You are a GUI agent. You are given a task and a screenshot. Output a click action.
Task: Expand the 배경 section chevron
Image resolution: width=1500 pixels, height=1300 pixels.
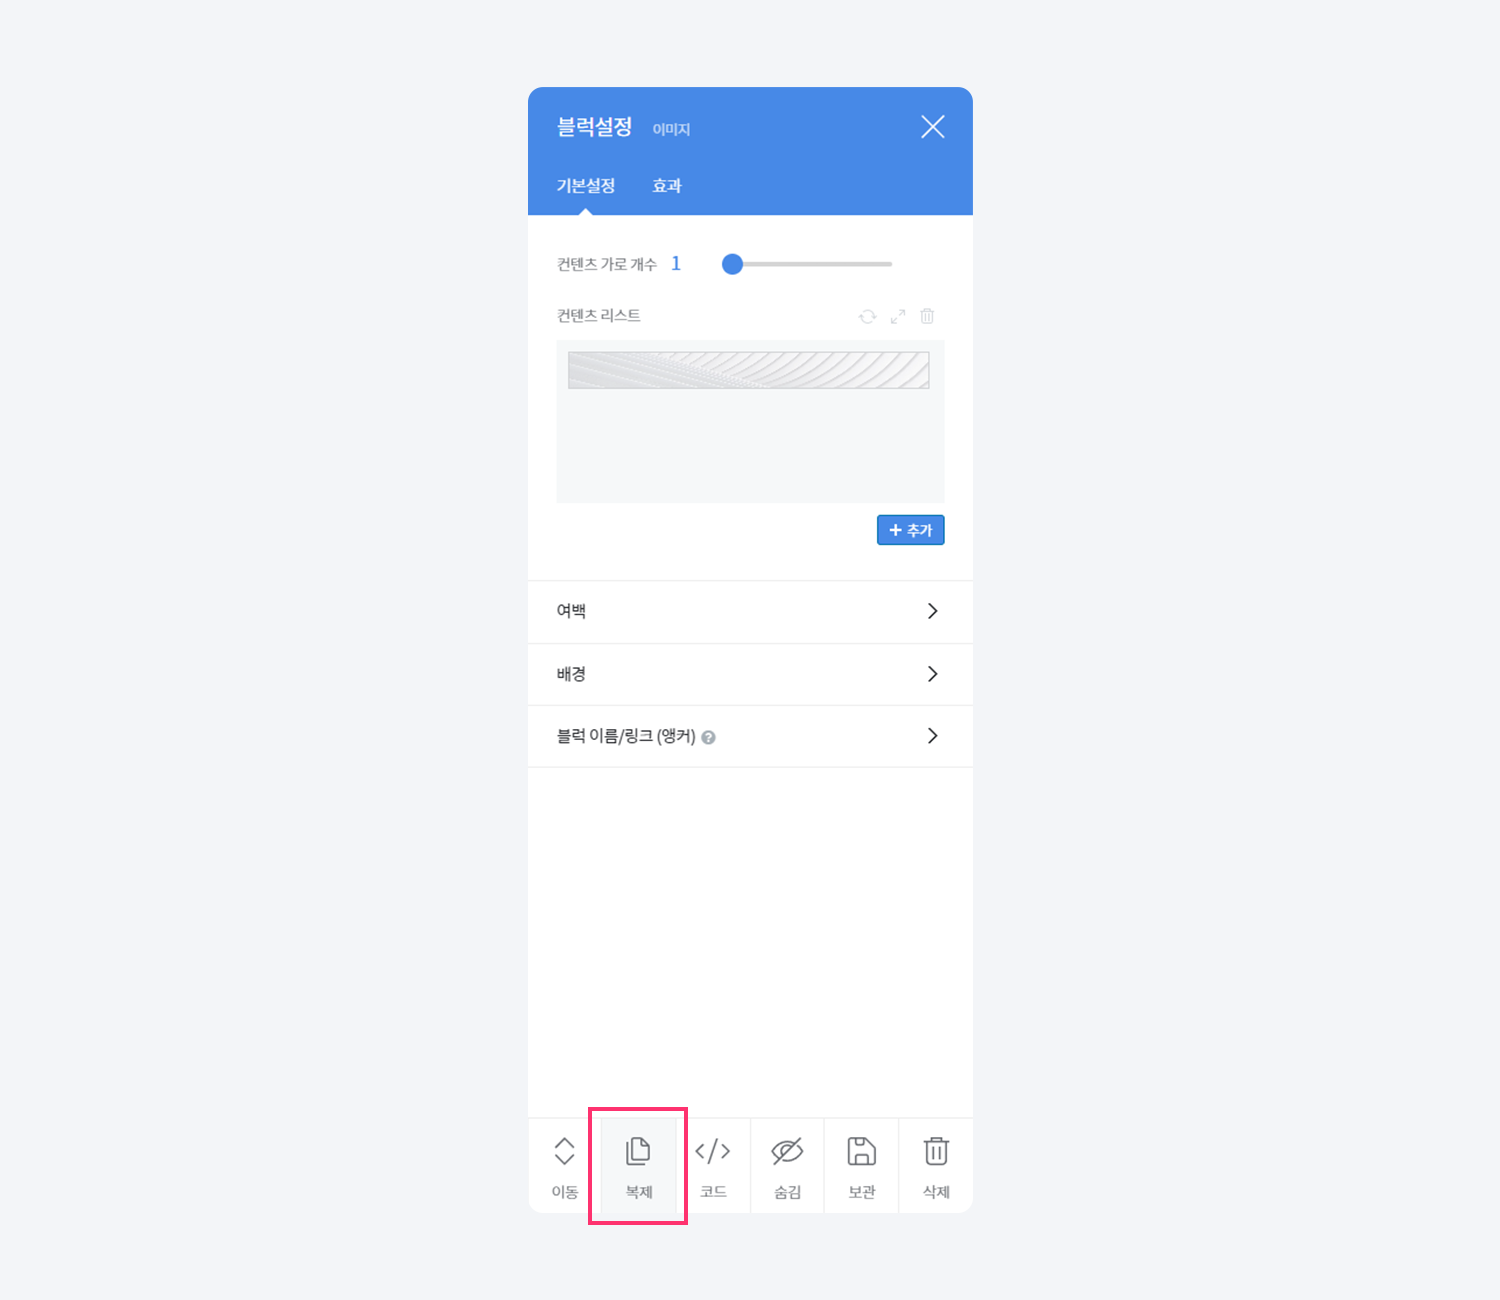(x=932, y=674)
